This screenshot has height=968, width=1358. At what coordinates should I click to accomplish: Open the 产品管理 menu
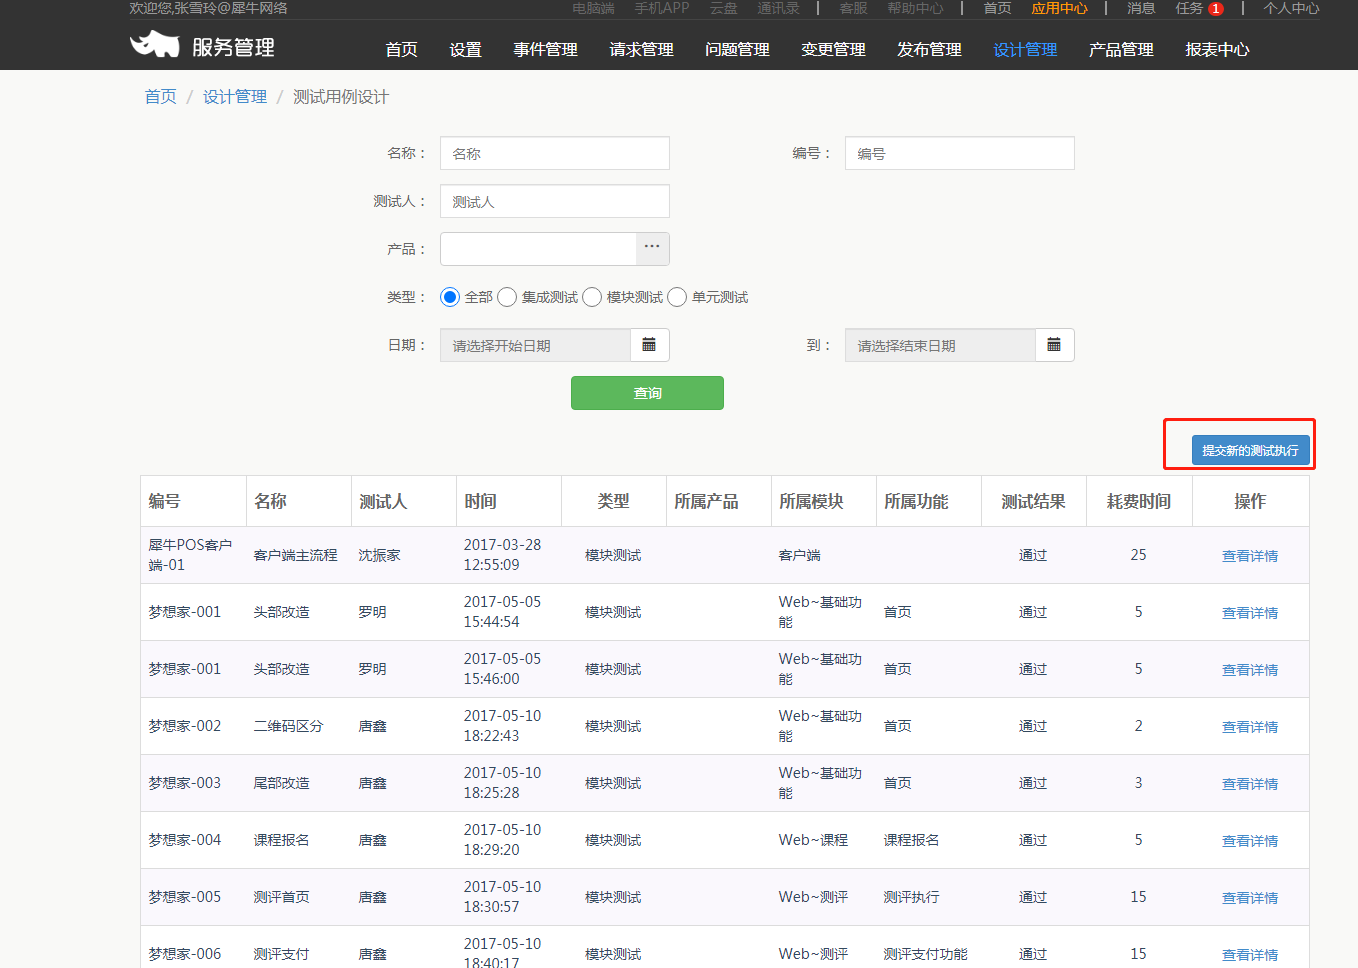click(x=1121, y=49)
